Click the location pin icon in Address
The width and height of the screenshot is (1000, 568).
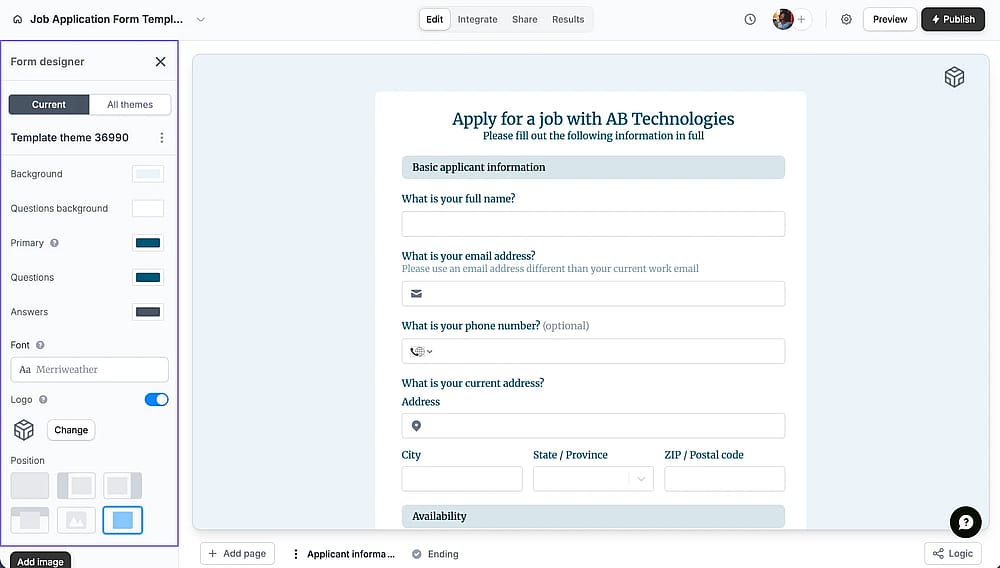tap(416, 426)
